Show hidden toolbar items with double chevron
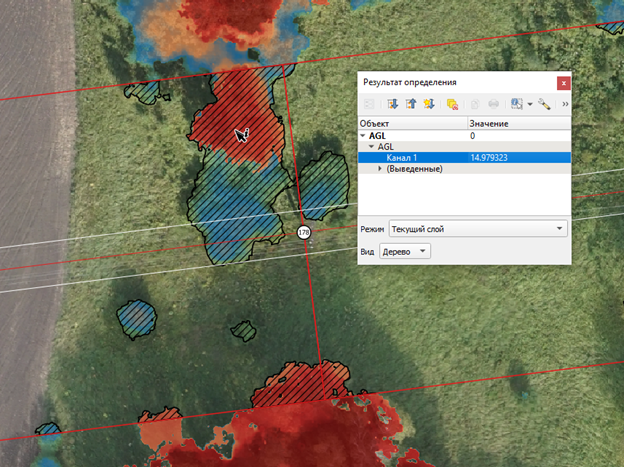The image size is (624, 467). [x=565, y=103]
